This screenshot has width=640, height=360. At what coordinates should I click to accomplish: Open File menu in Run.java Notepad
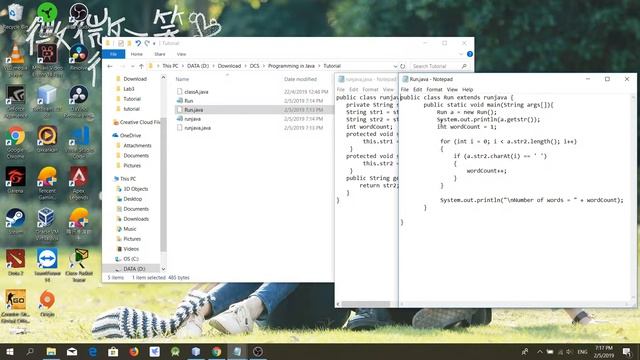click(x=404, y=89)
